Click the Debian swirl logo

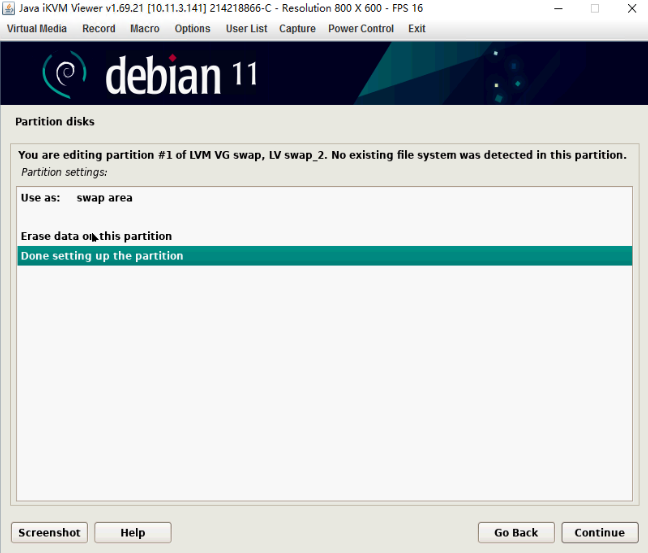(x=65, y=74)
